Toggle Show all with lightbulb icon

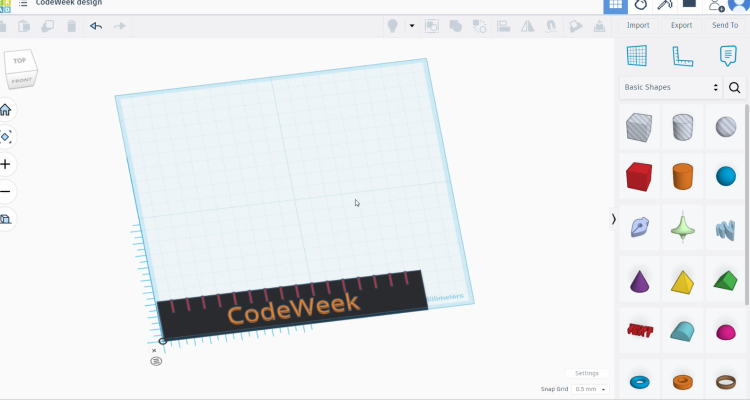click(x=392, y=26)
